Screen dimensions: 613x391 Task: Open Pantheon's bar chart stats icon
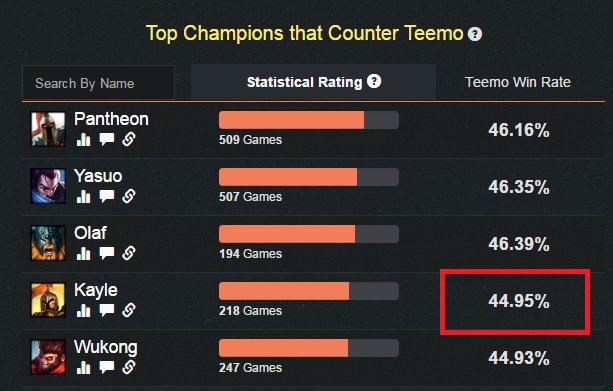click(x=84, y=139)
